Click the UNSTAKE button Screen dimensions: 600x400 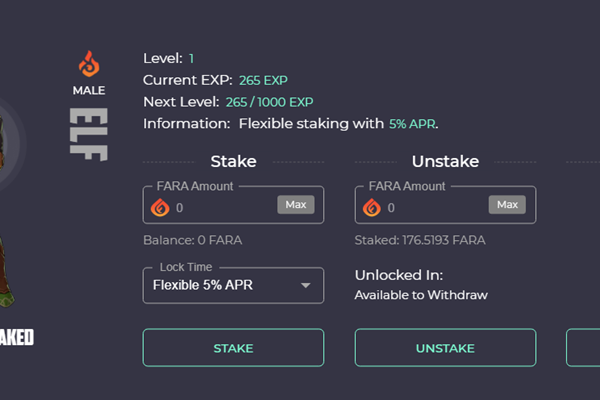pyautogui.click(x=445, y=348)
